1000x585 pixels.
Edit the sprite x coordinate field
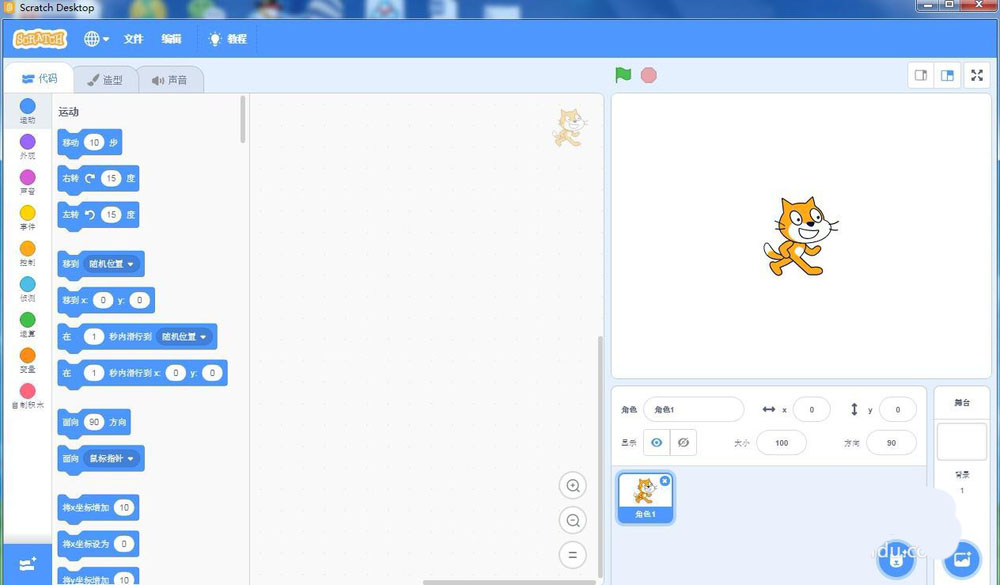click(811, 409)
